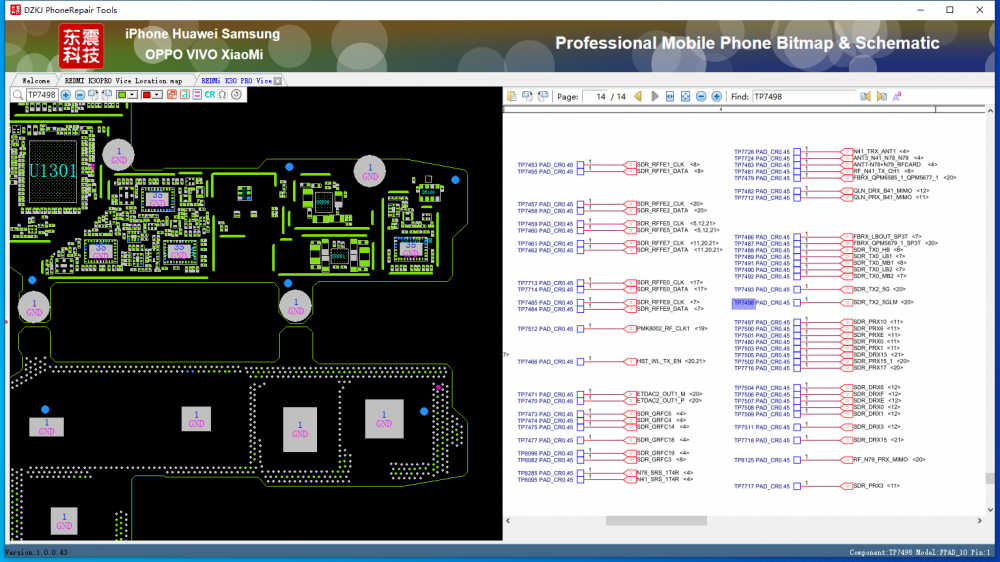This screenshot has width=1000, height=562.
Task: Click the omega resistance icon
Action: coord(223,95)
